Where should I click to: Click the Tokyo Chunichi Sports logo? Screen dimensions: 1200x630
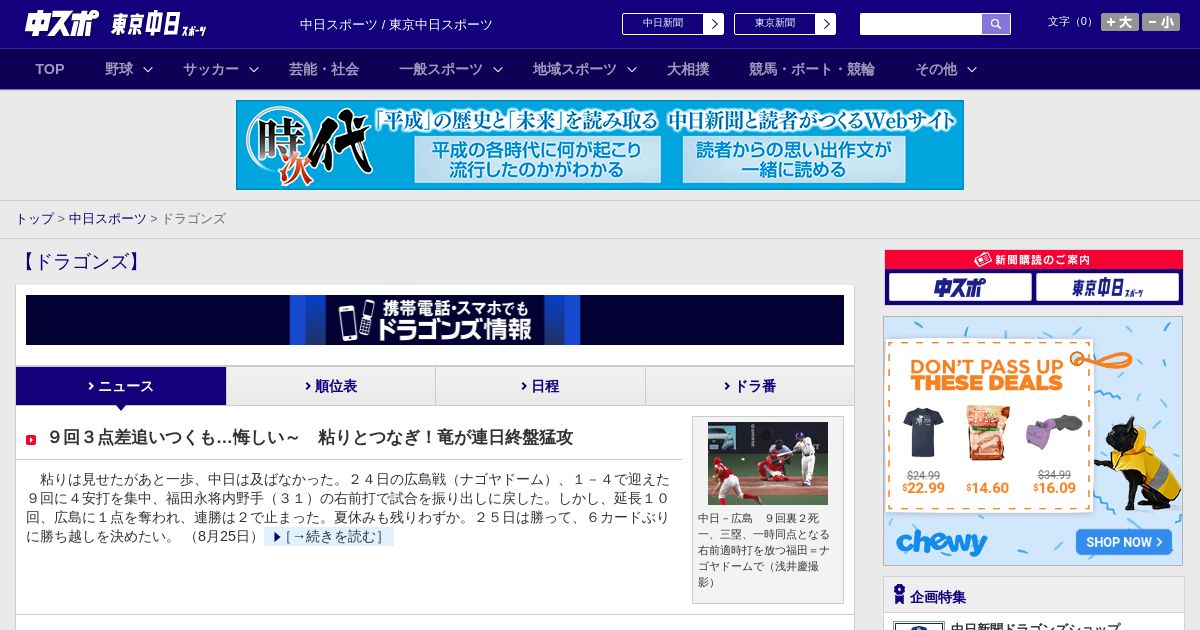click(x=159, y=24)
